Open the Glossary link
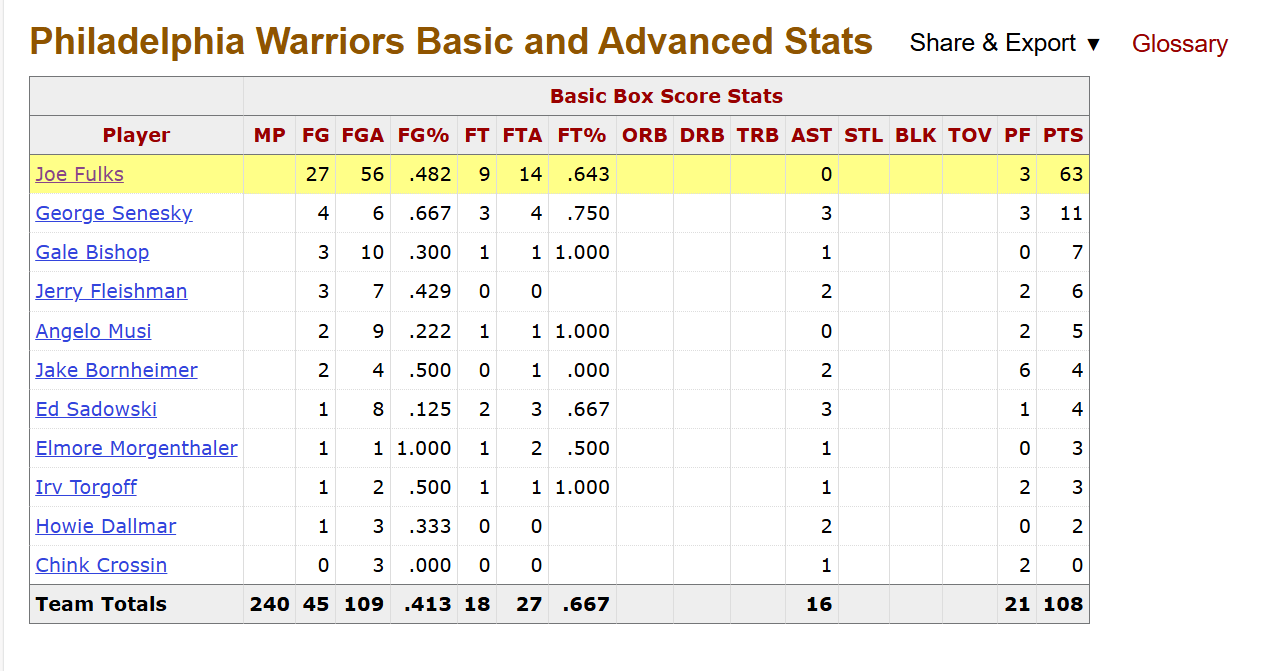 (1179, 44)
